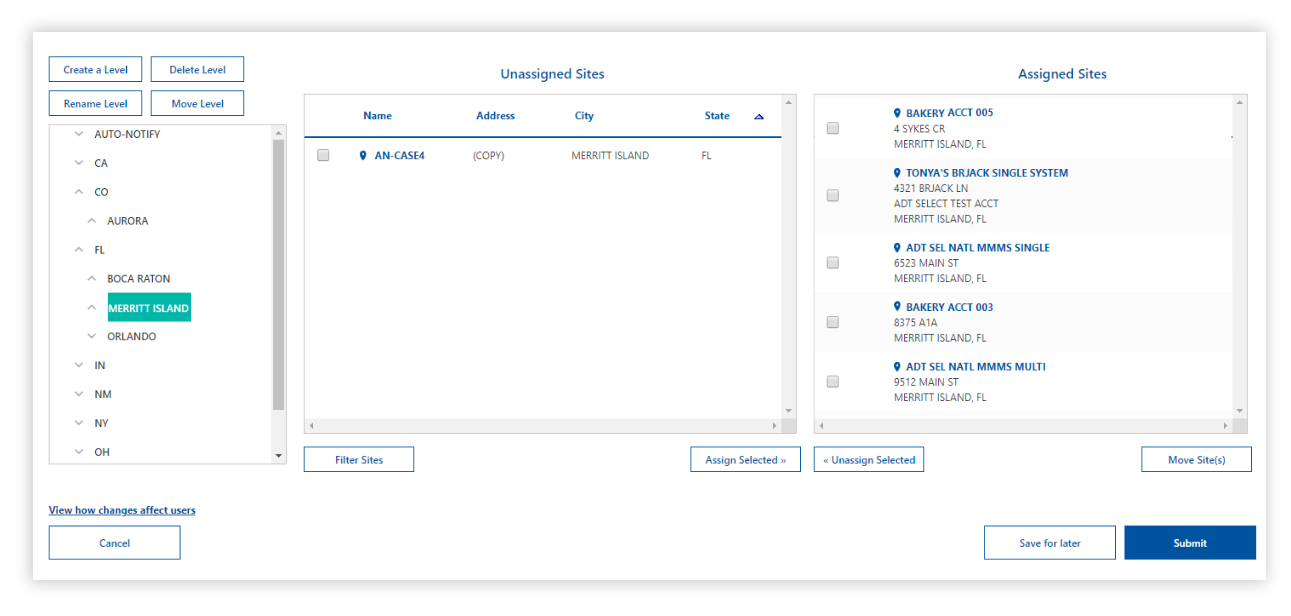Click the State column sort arrow

758,117
